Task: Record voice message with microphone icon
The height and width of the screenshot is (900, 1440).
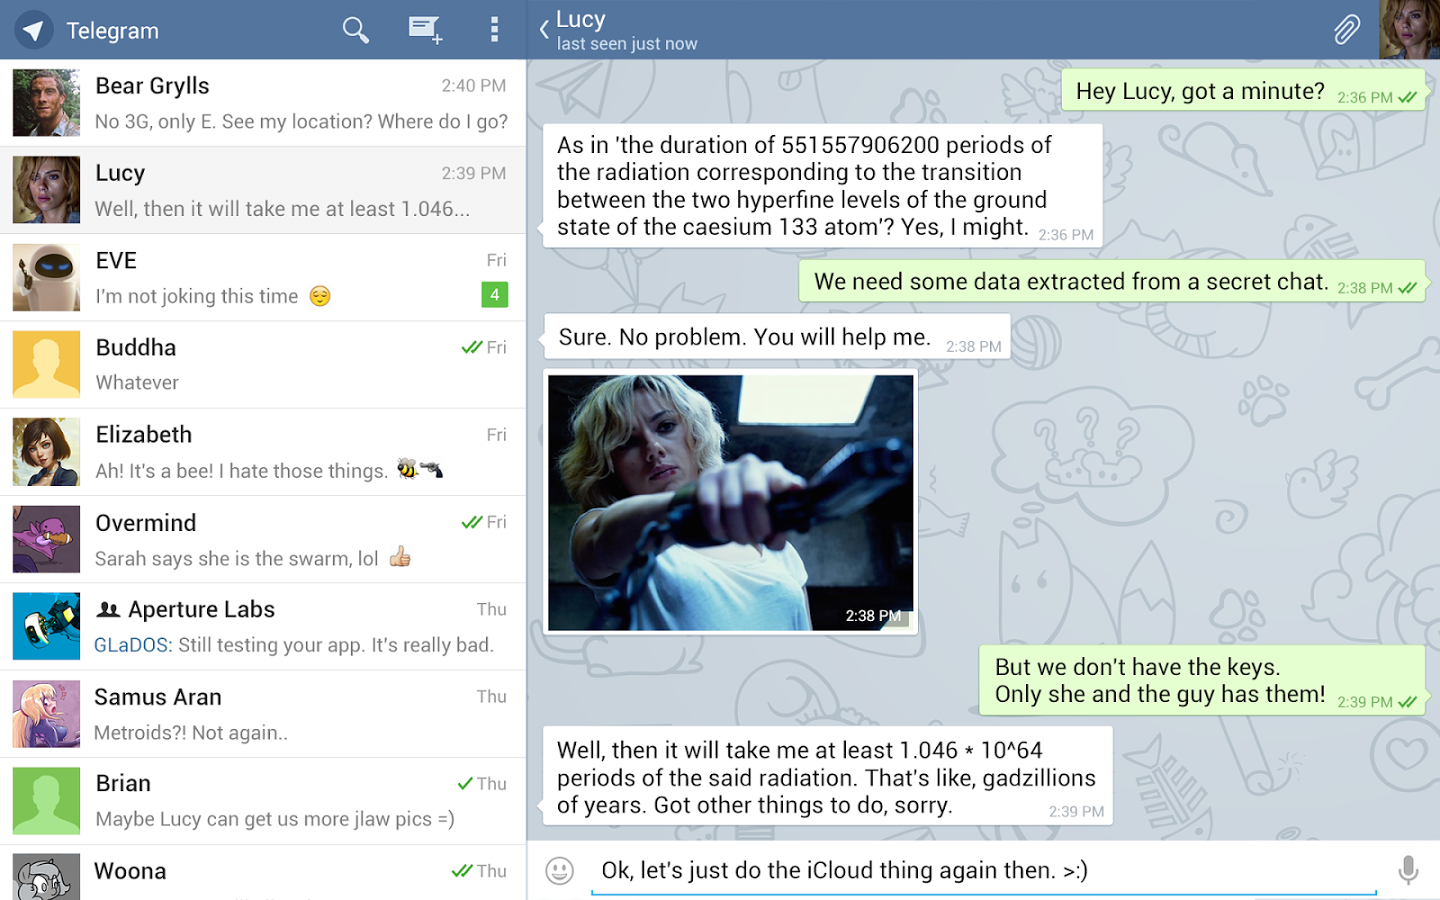Action: click(x=1408, y=870)
